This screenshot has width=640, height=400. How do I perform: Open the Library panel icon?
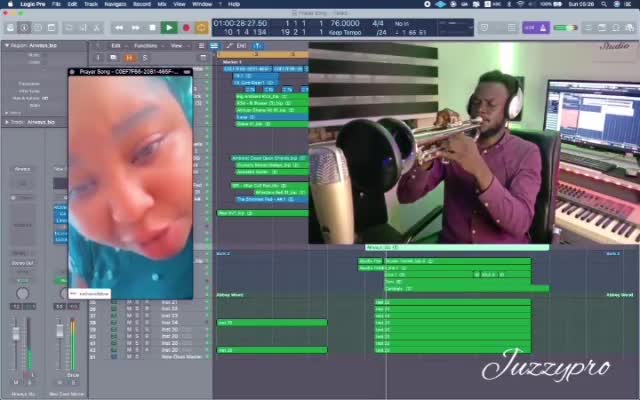point(11,28)
